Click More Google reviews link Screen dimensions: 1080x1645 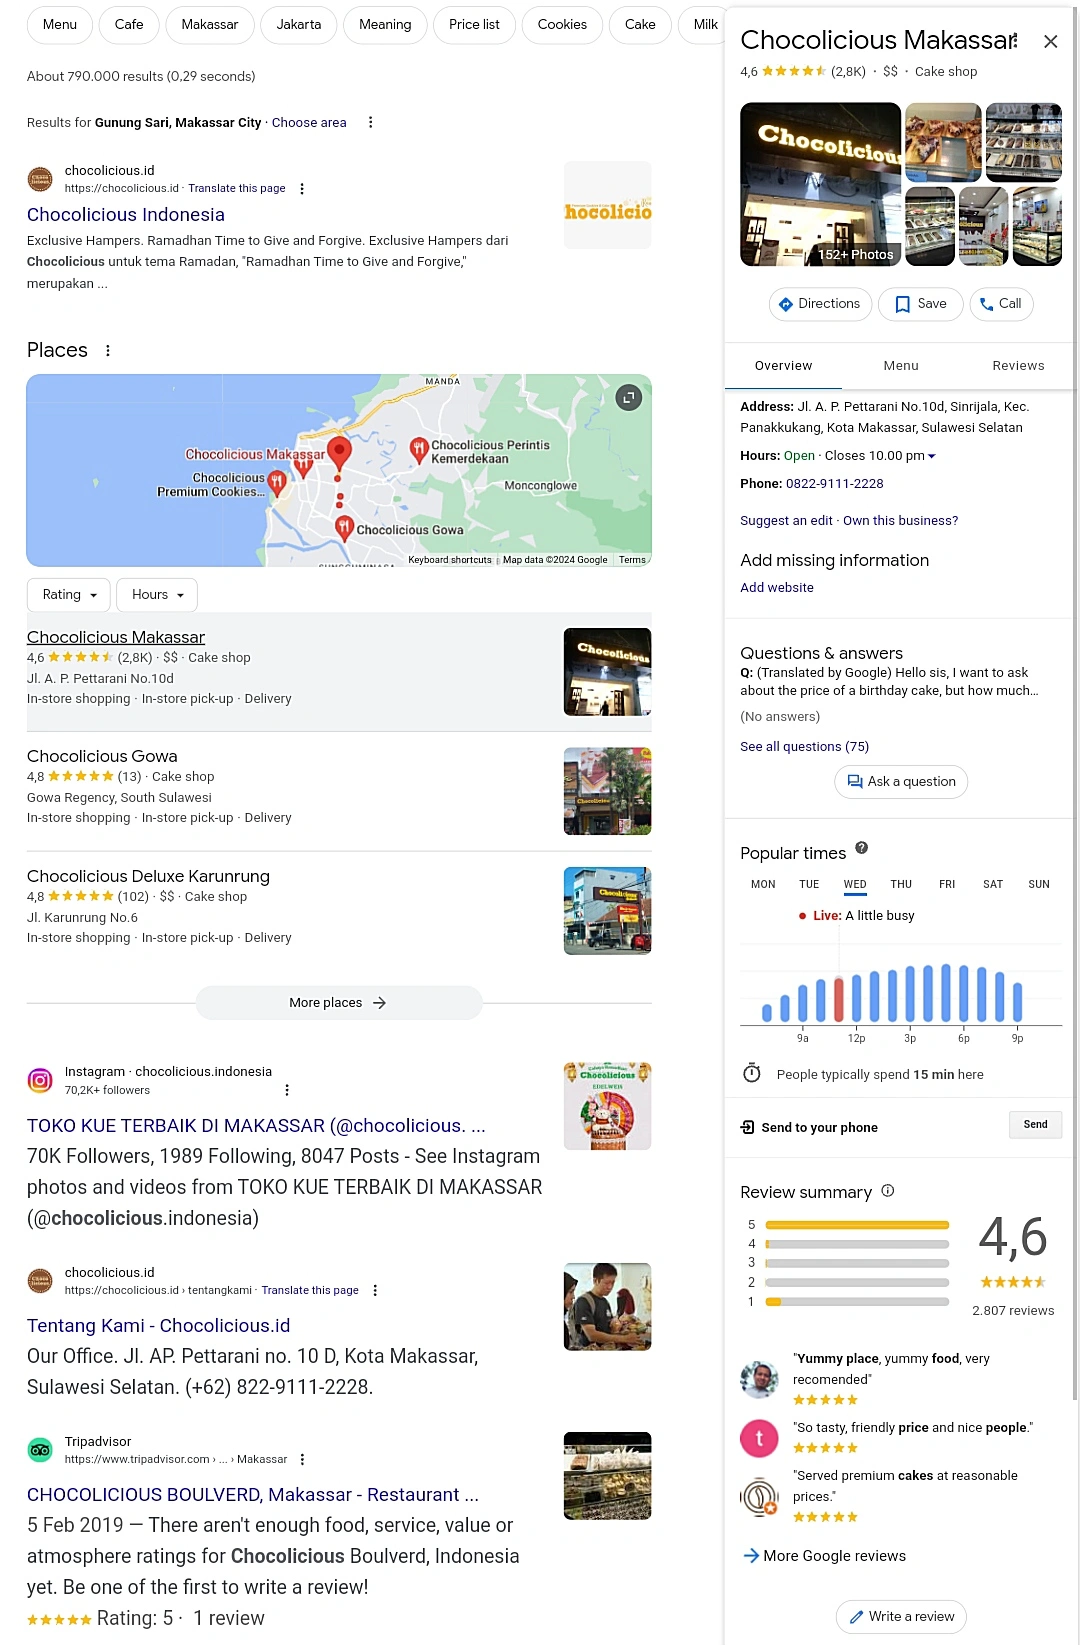click(x=825, y=1556)
